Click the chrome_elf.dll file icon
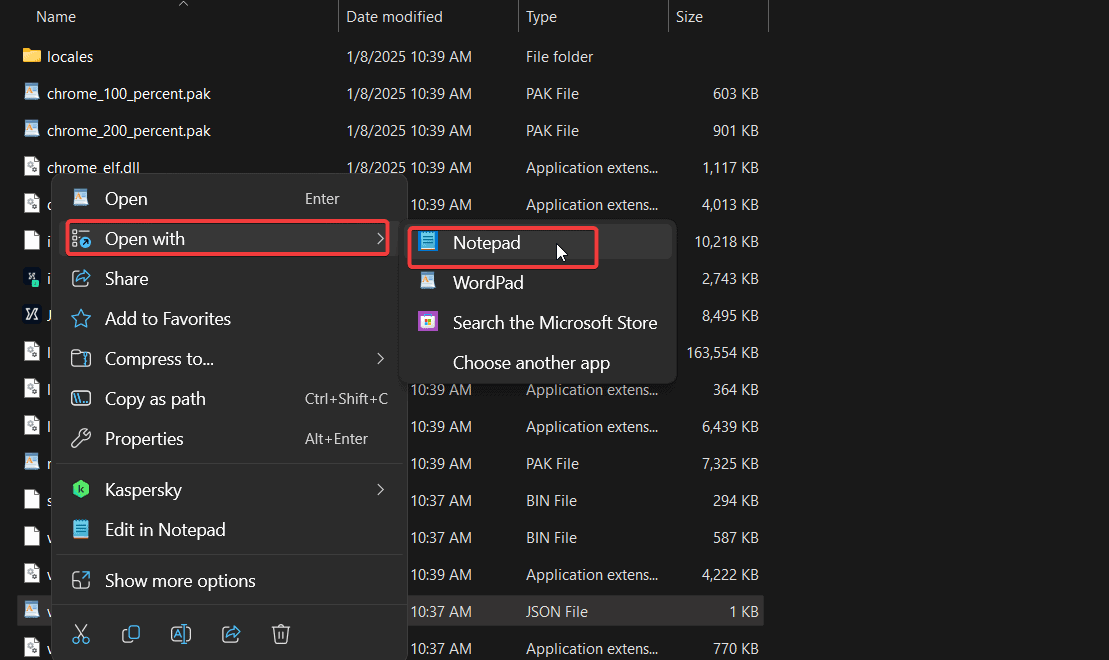 click(x=32, y=166)
